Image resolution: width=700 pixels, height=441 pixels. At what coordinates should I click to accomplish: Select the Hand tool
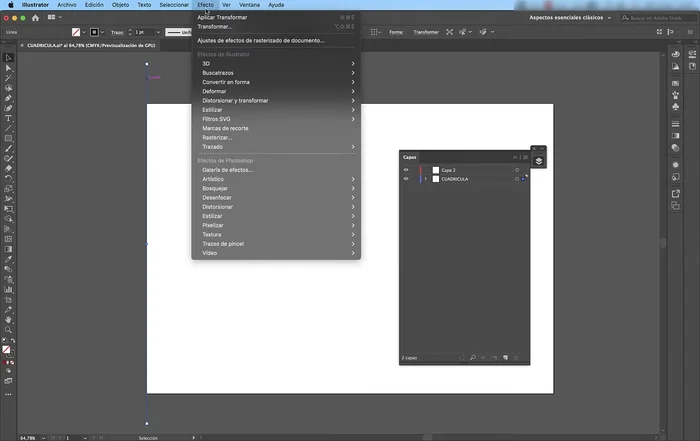coord(8,320)
